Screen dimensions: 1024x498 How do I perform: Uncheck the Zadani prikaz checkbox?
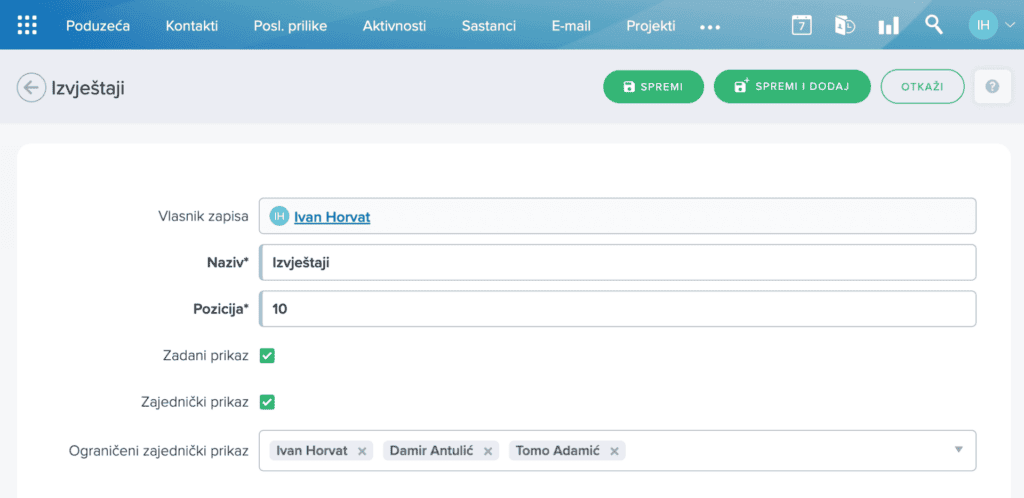pos(267,356)
